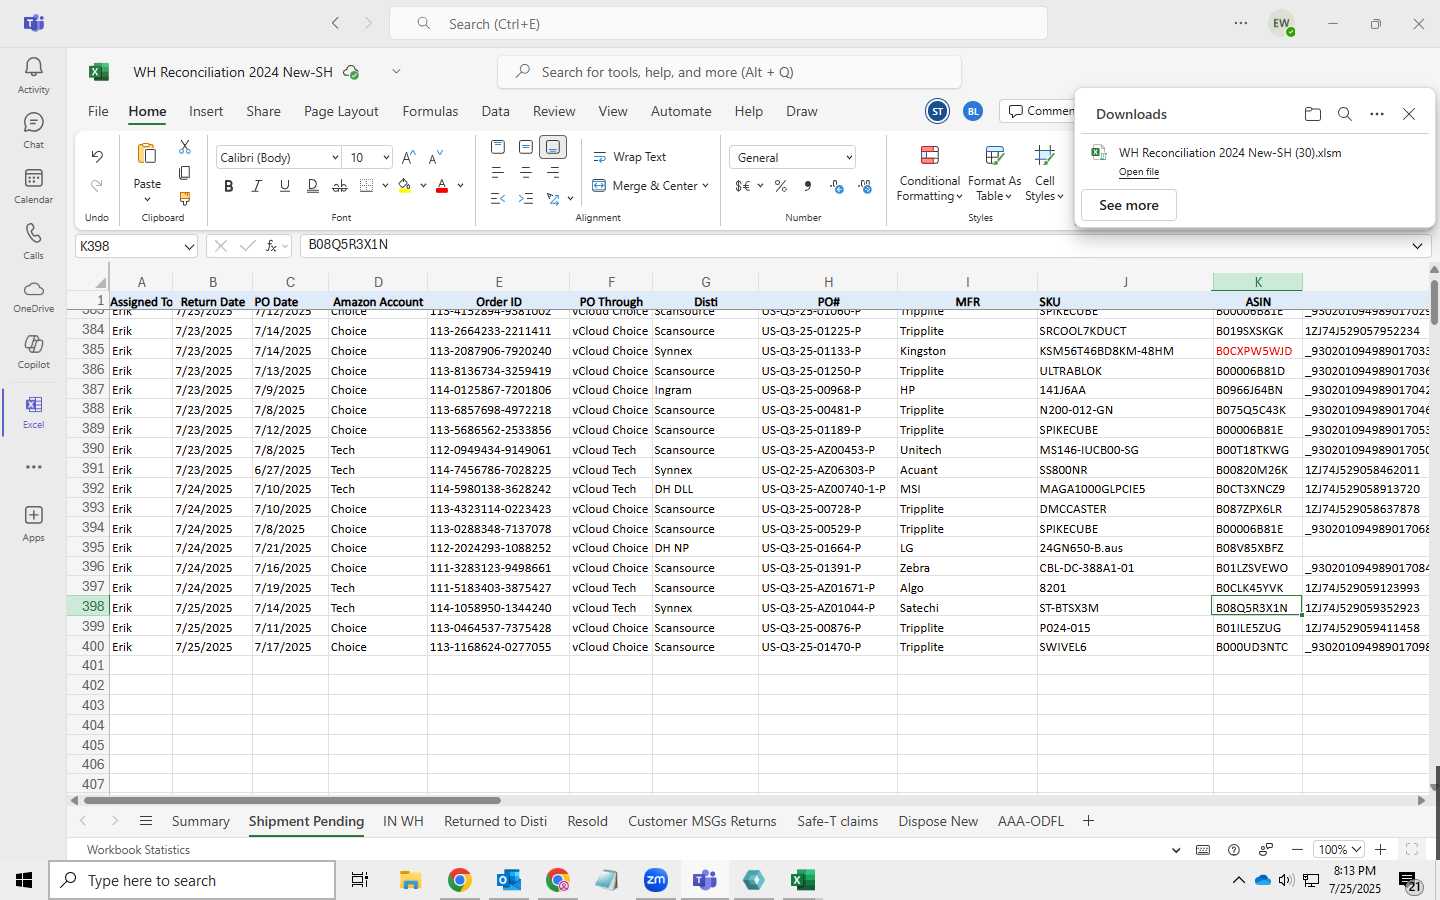Add a new sheet with plus button
The width and height of the screenshot is (1440, 900).
coord(1088,821)
